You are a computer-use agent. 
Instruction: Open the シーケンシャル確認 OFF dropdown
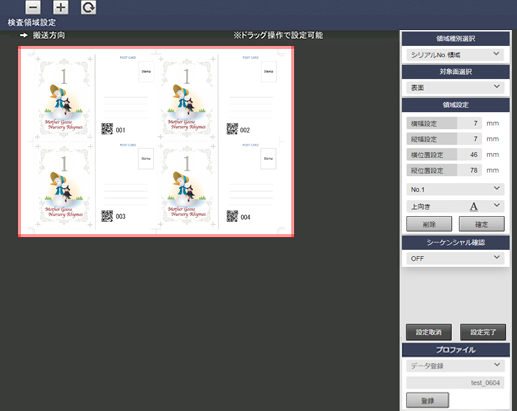point(455,258)
